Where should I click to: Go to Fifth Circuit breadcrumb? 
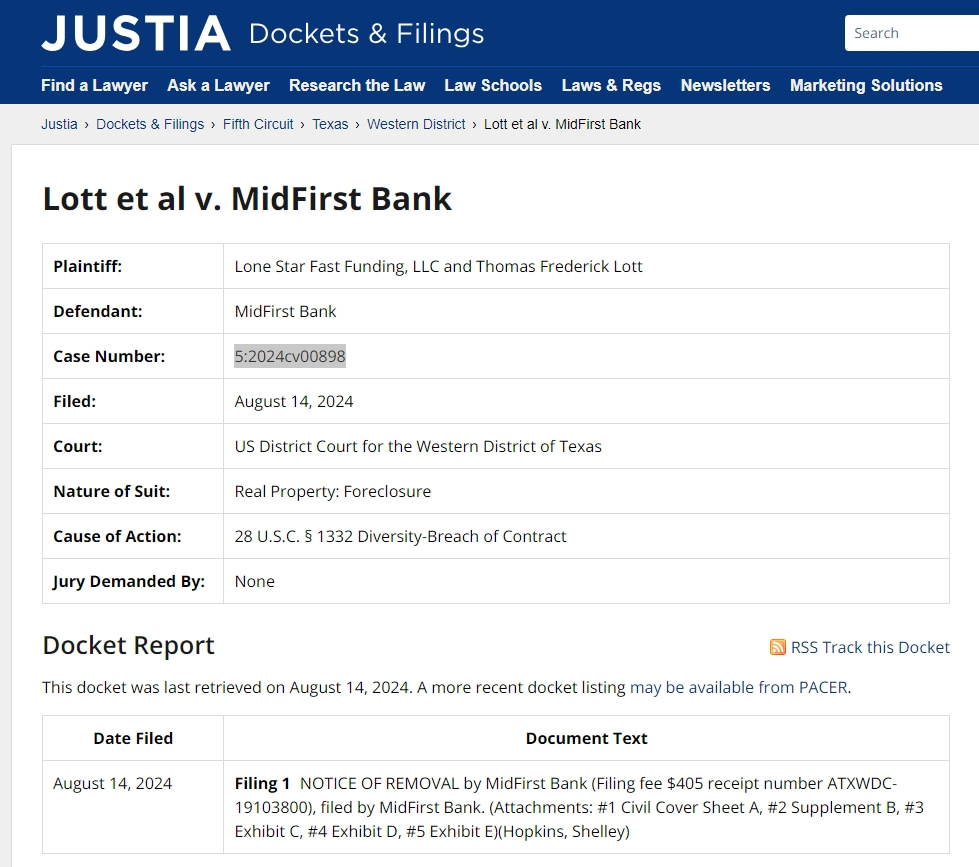(258, 124)
